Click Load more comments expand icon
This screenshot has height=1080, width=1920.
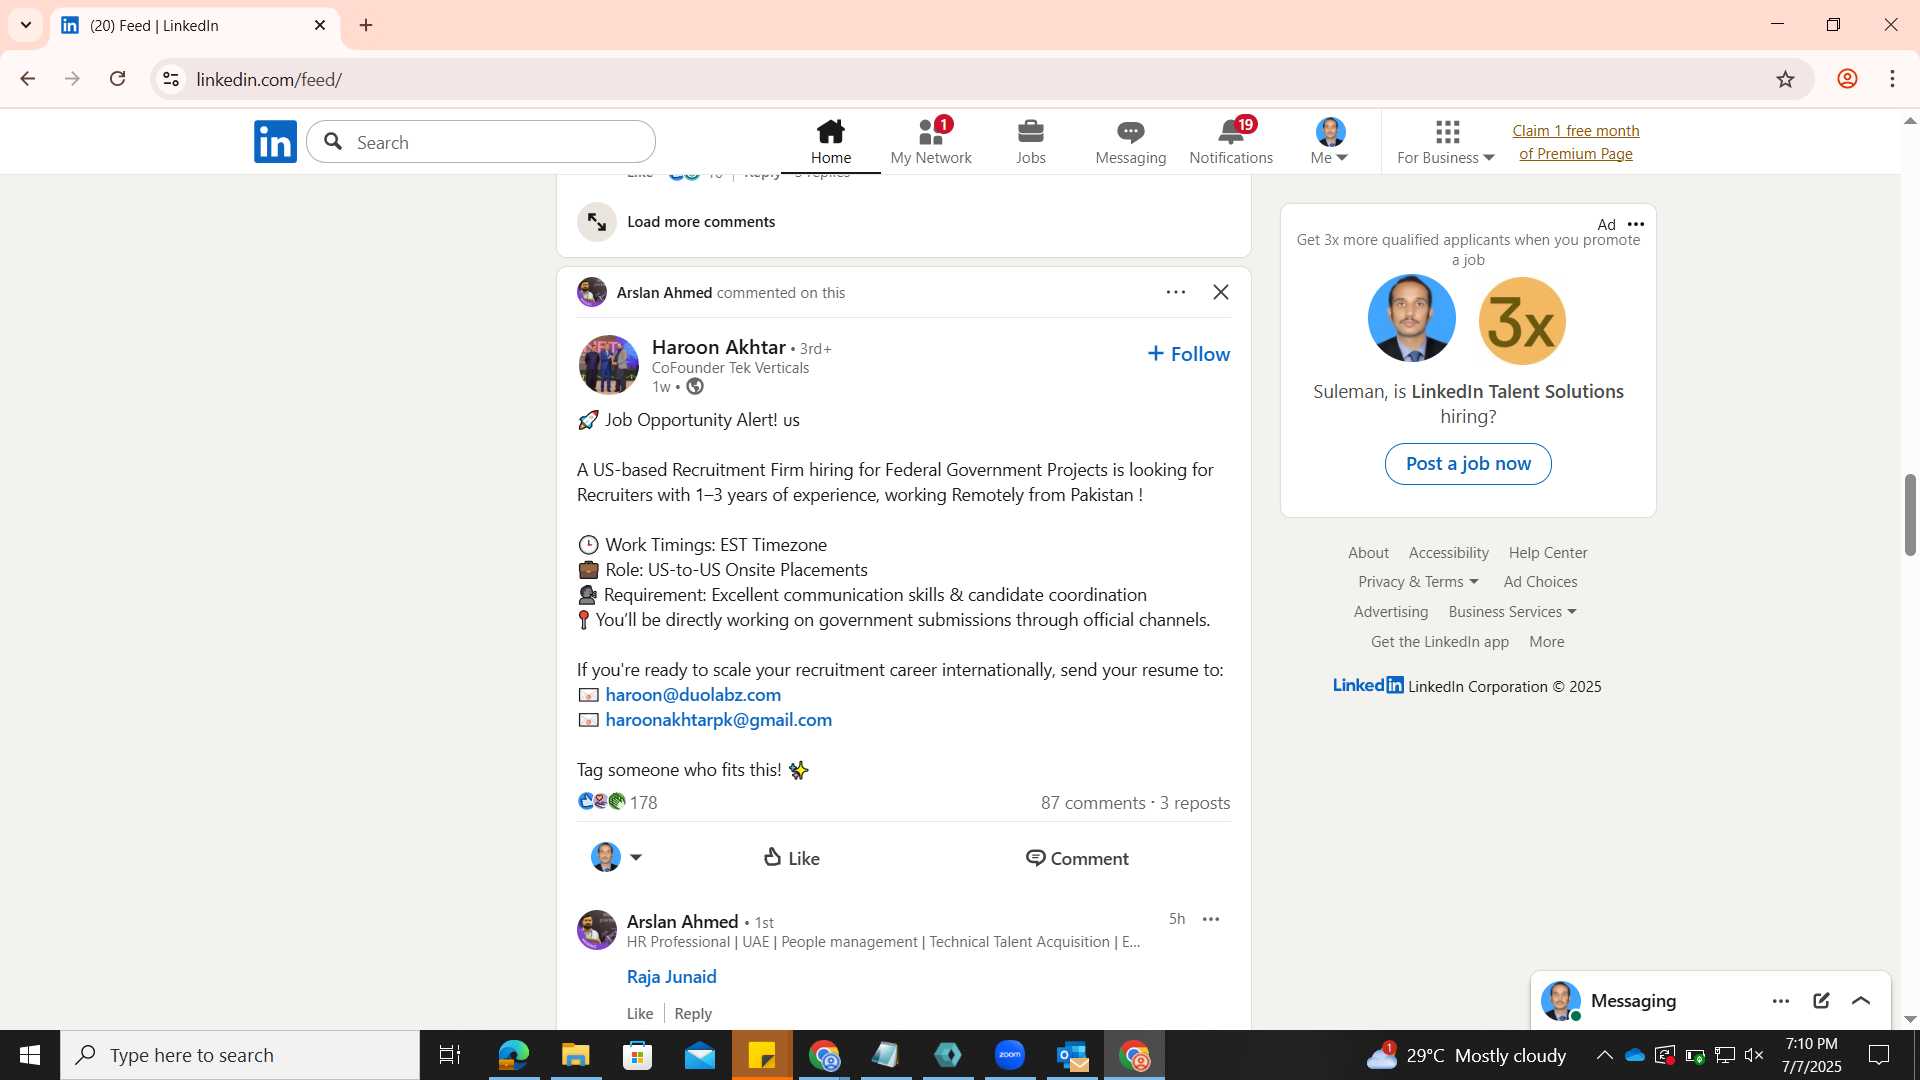pos(597,222)
